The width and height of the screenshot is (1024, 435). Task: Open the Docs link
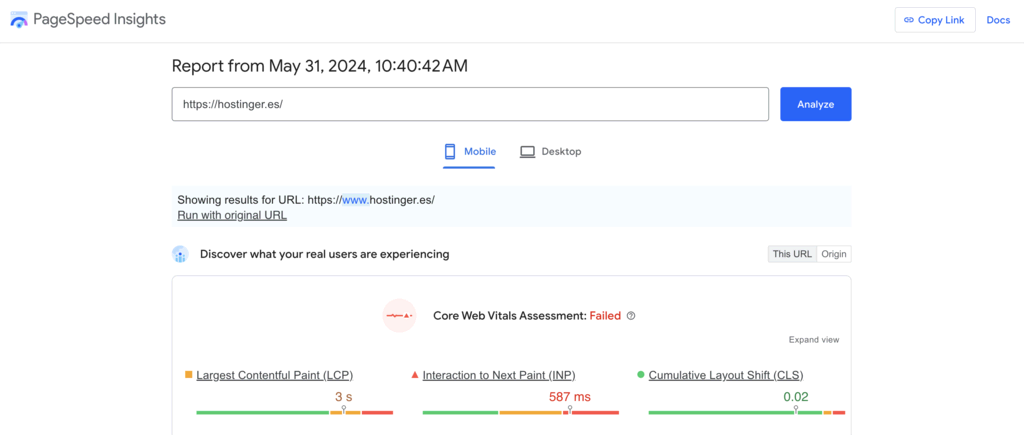998,20
